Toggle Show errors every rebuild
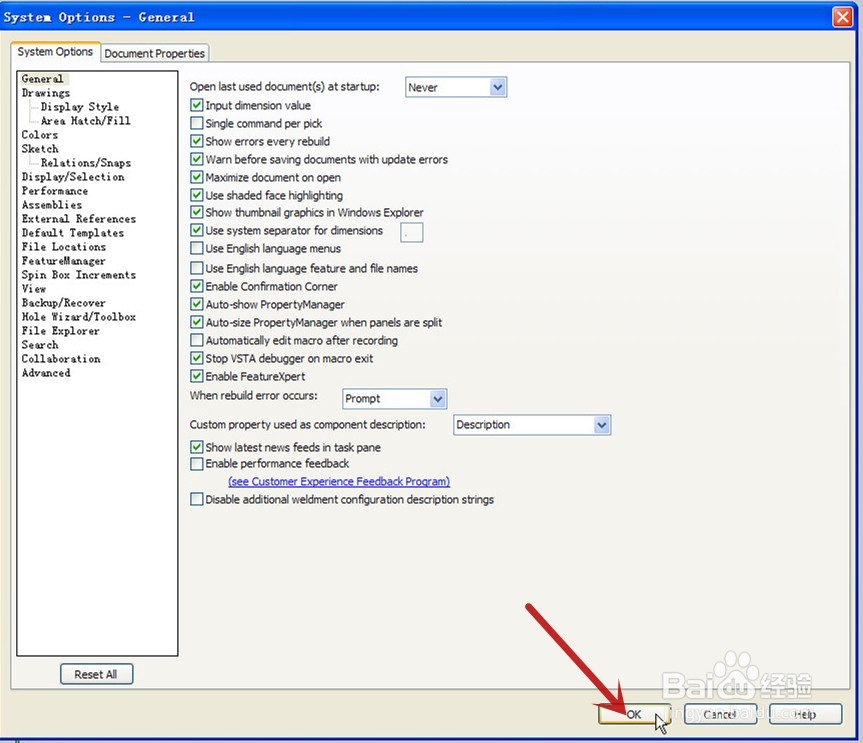 196,141
